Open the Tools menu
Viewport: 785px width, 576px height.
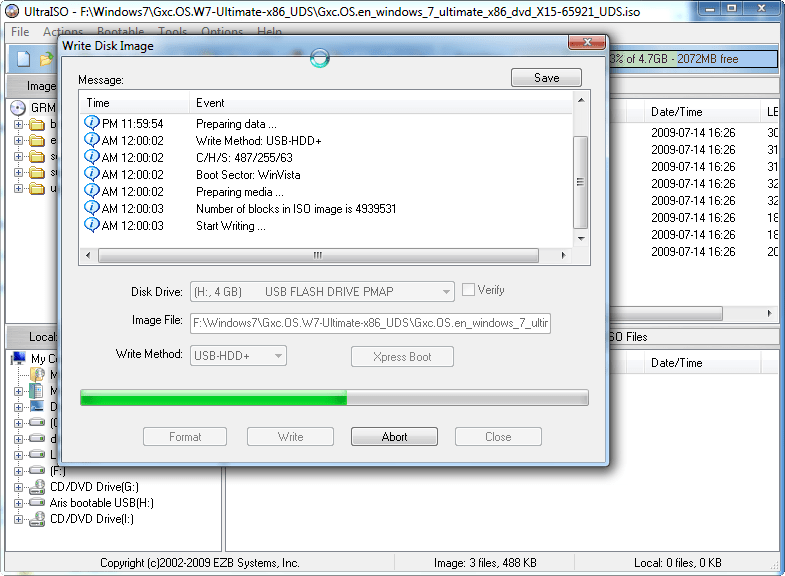[x=172, y=32]
